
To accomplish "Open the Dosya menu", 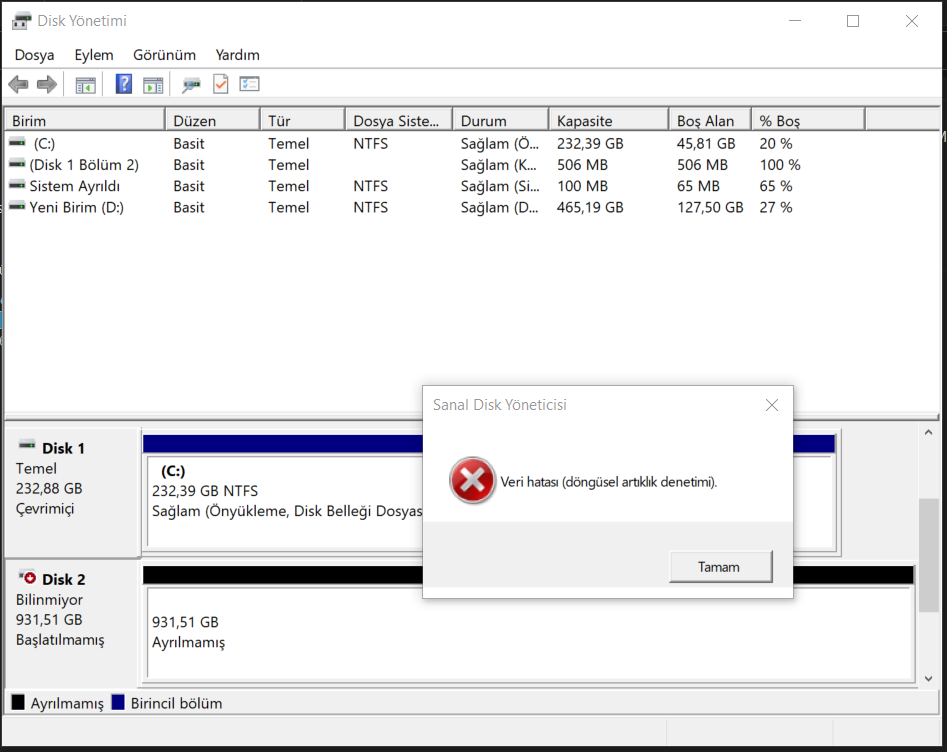I will pos(34,55).
